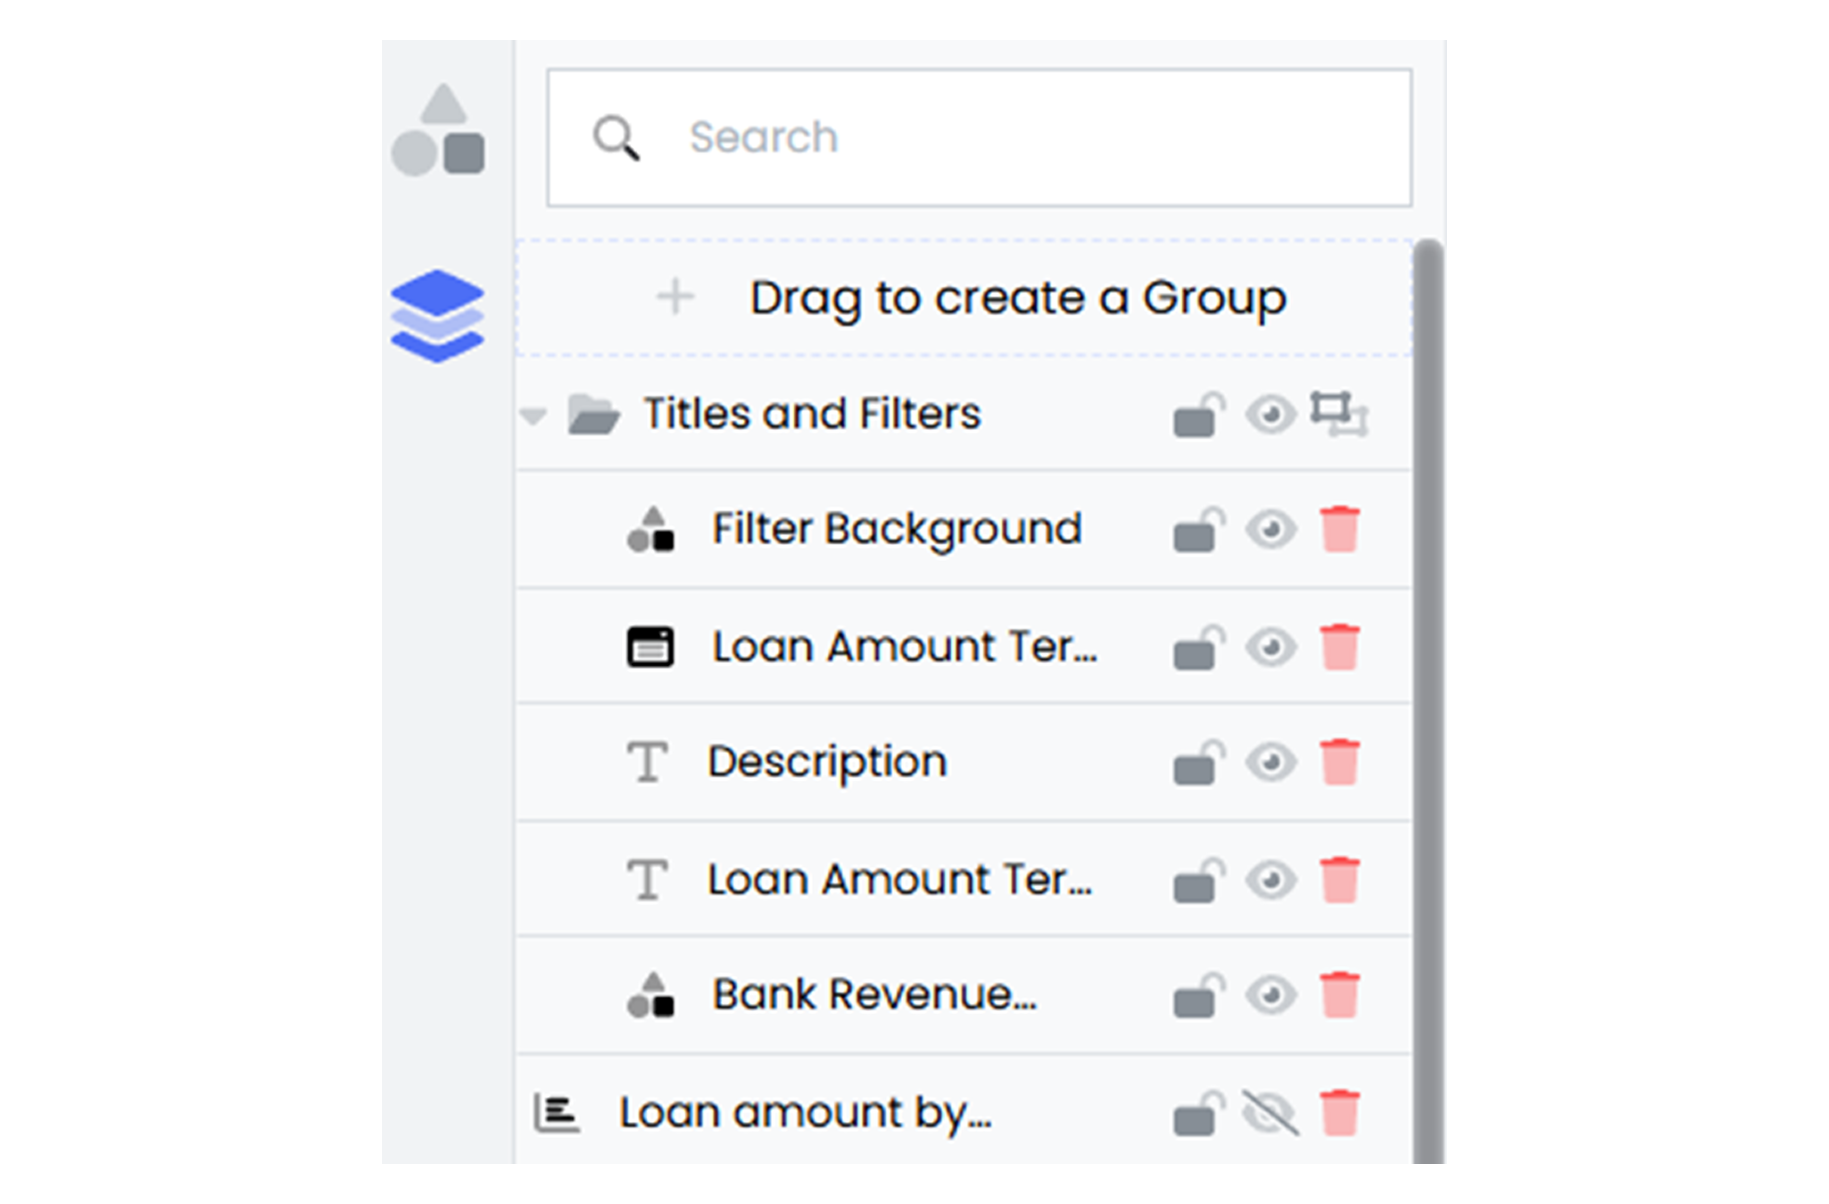The image size is (1829, 1204).
Task: Click the frame icon beside Titles and Filters
Action: click(x=1344, y=414)
